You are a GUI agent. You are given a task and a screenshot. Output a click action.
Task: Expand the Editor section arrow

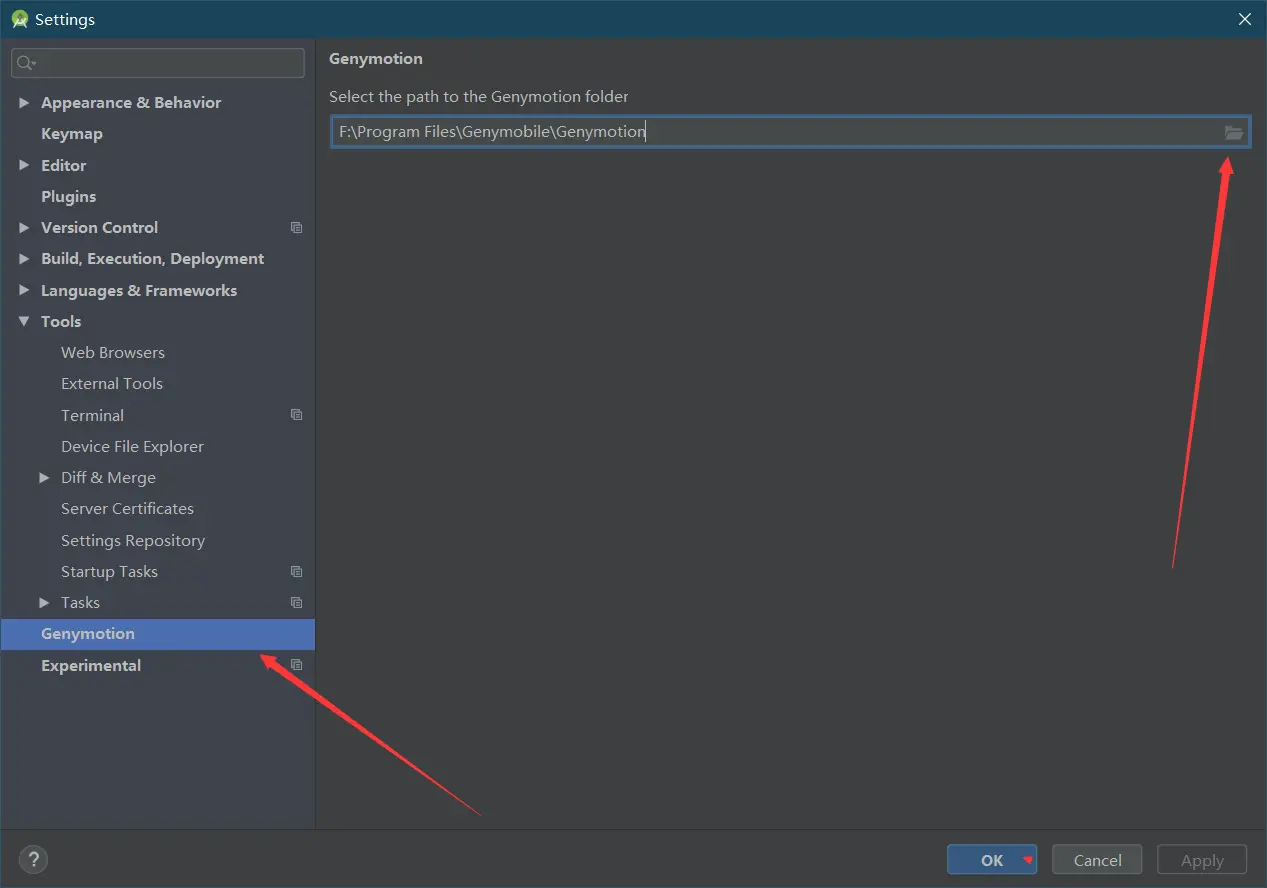click(x=24, y=165)
